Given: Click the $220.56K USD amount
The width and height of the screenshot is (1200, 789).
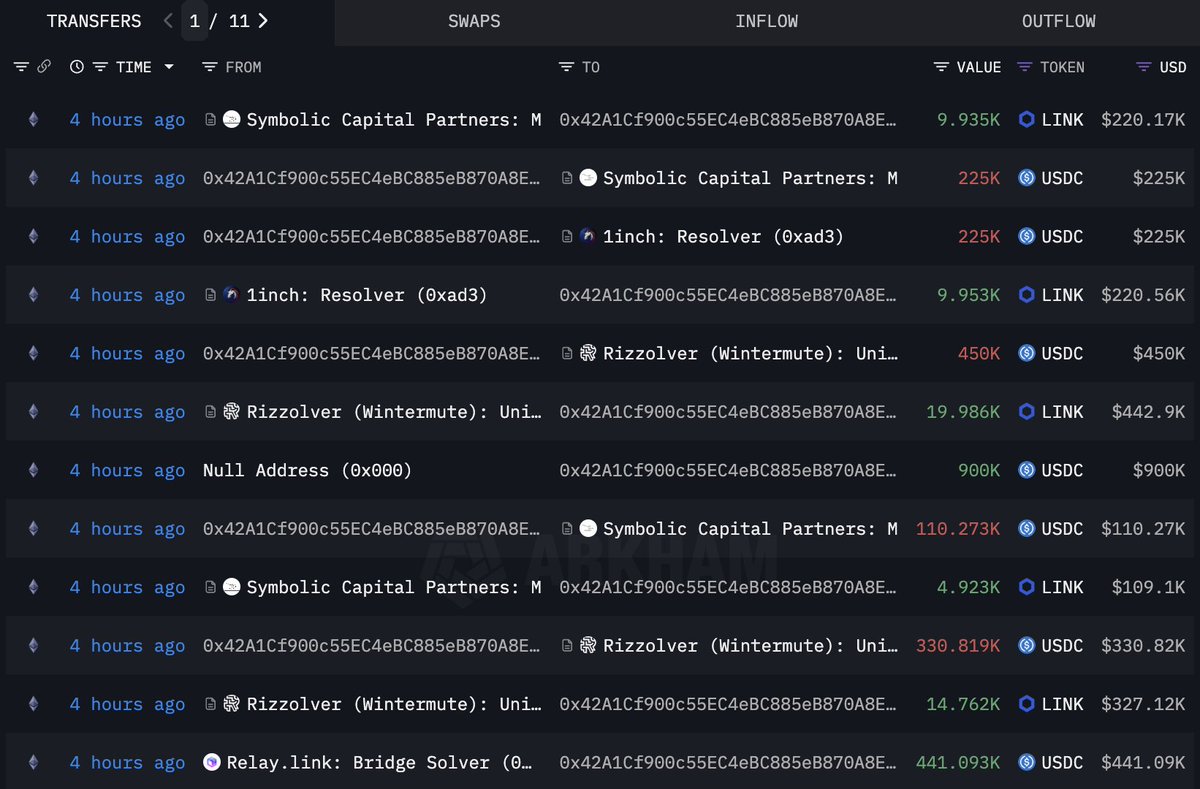Looking at the screenshot, I should (1144, 295).
